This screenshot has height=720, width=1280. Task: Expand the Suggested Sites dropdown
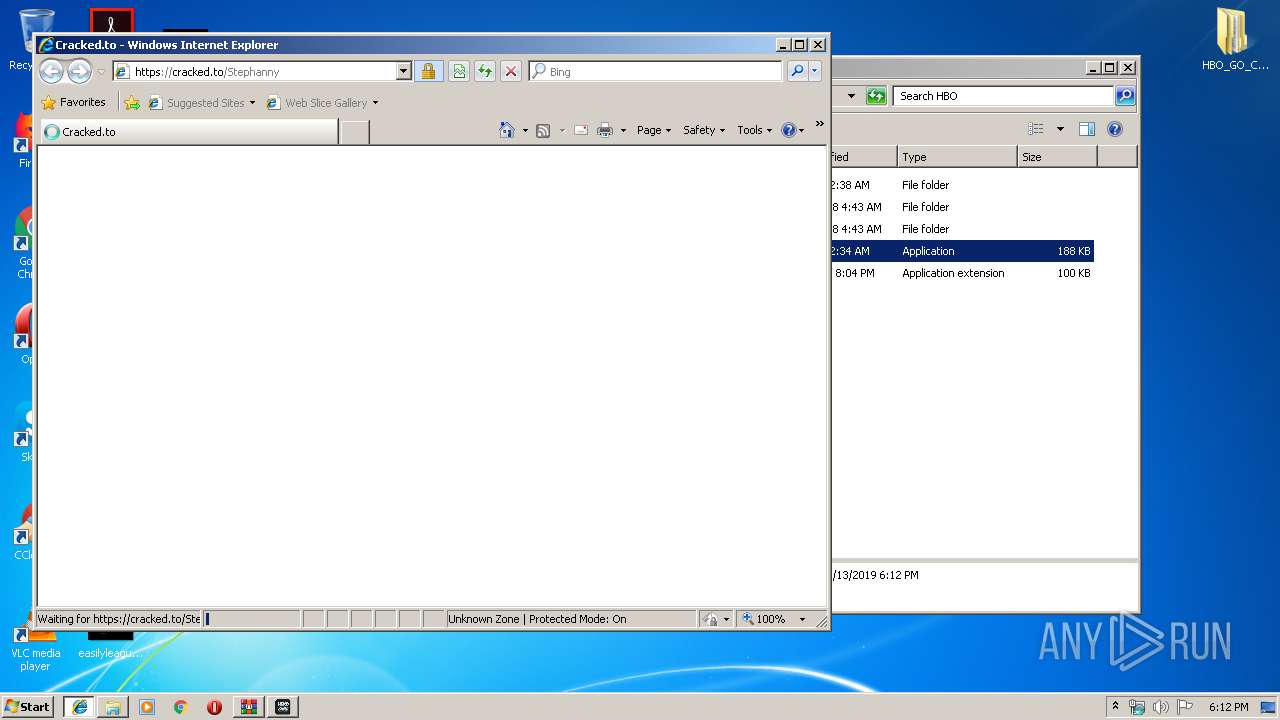(252, 103)
